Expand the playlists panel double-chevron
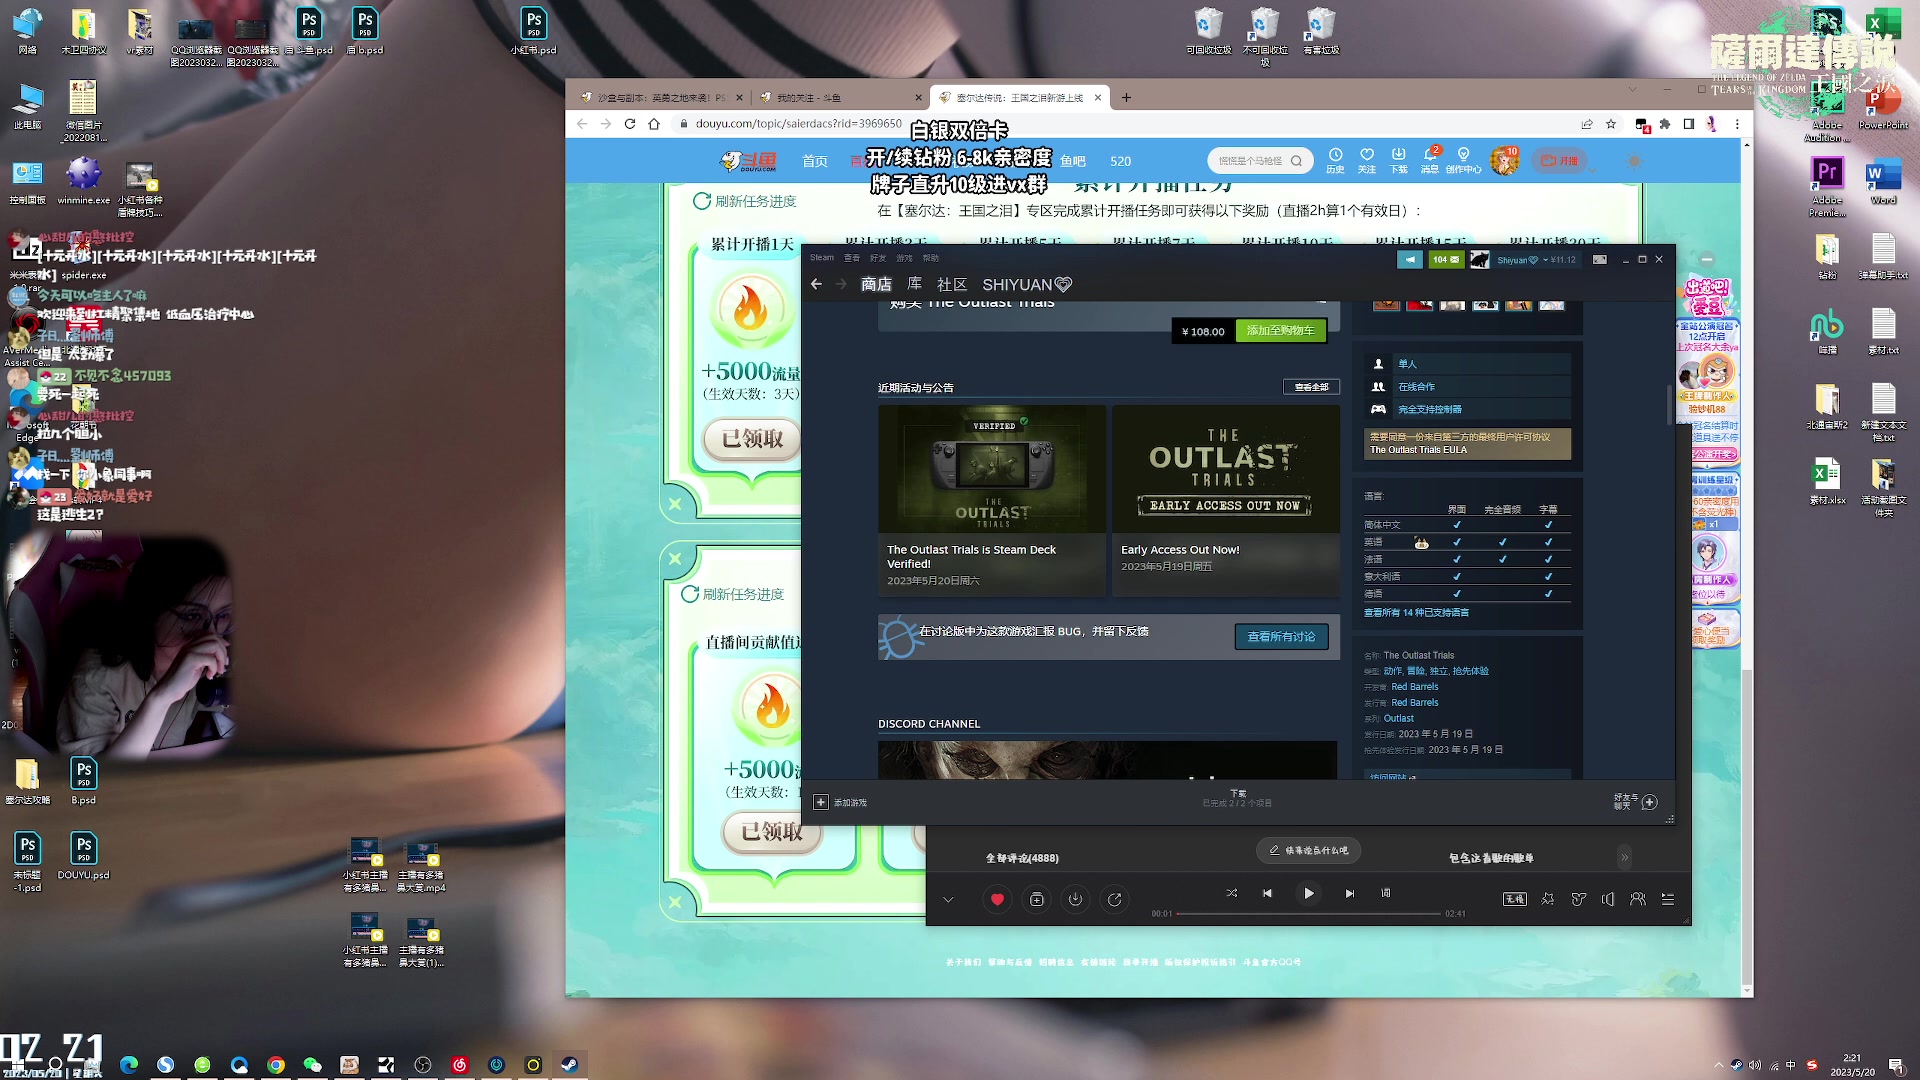 point(1625,857)
